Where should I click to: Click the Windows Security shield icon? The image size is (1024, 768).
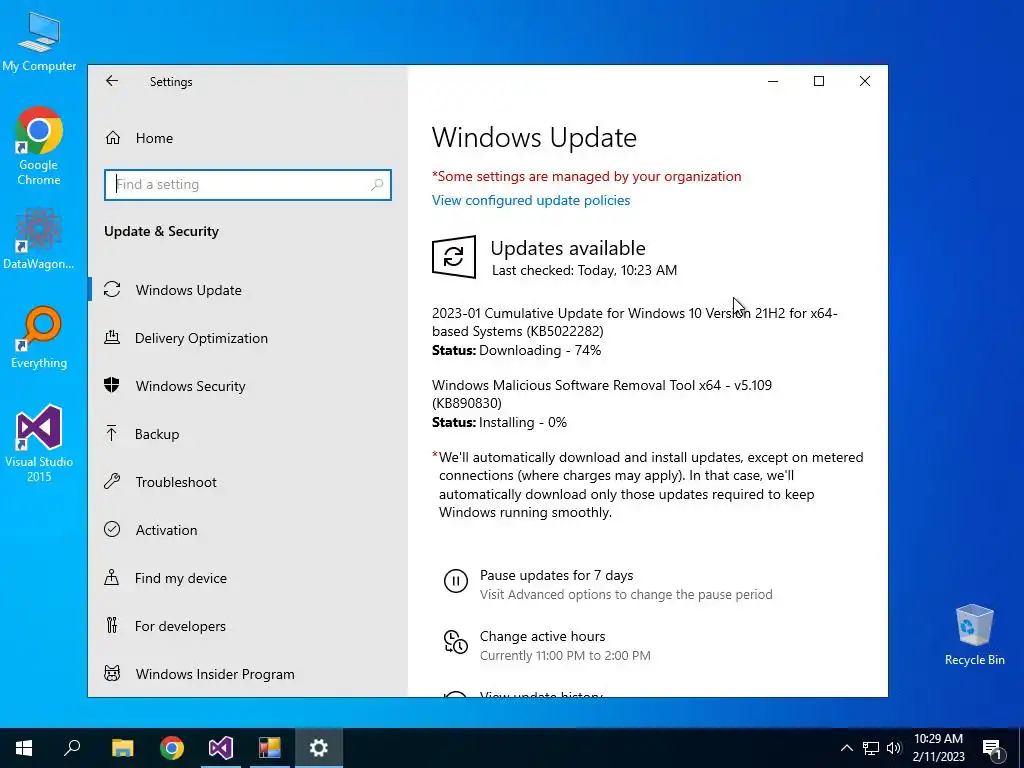tap(112, 385)
